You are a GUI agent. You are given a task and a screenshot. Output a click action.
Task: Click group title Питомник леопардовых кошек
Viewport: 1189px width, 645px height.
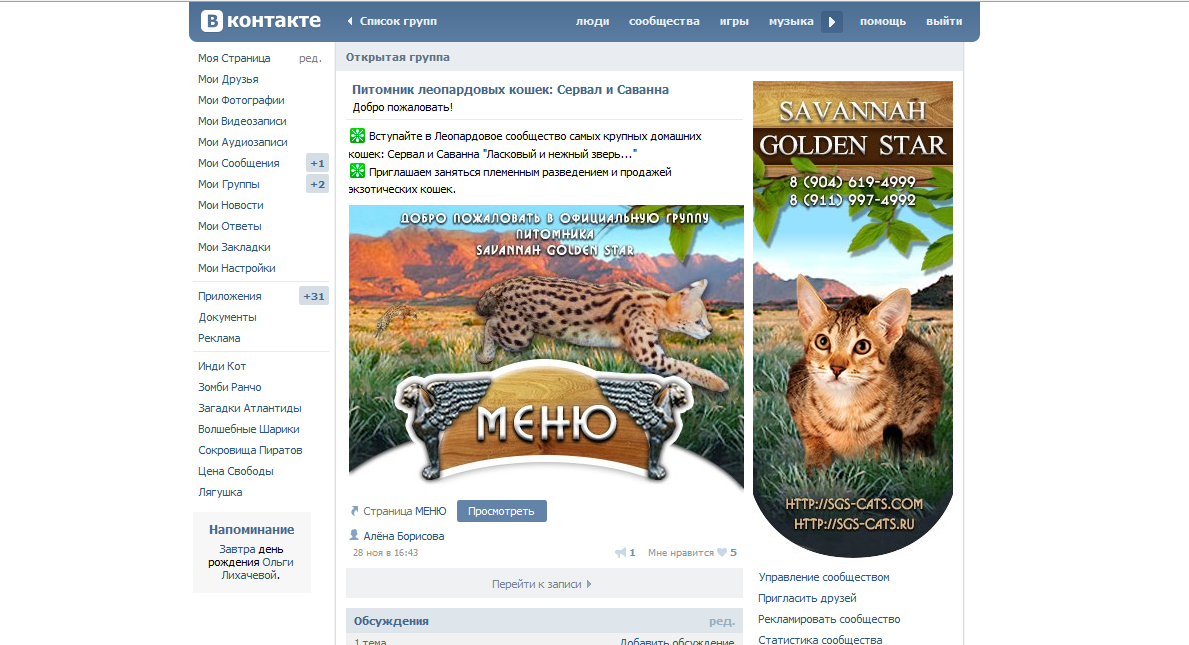[510, 89]
